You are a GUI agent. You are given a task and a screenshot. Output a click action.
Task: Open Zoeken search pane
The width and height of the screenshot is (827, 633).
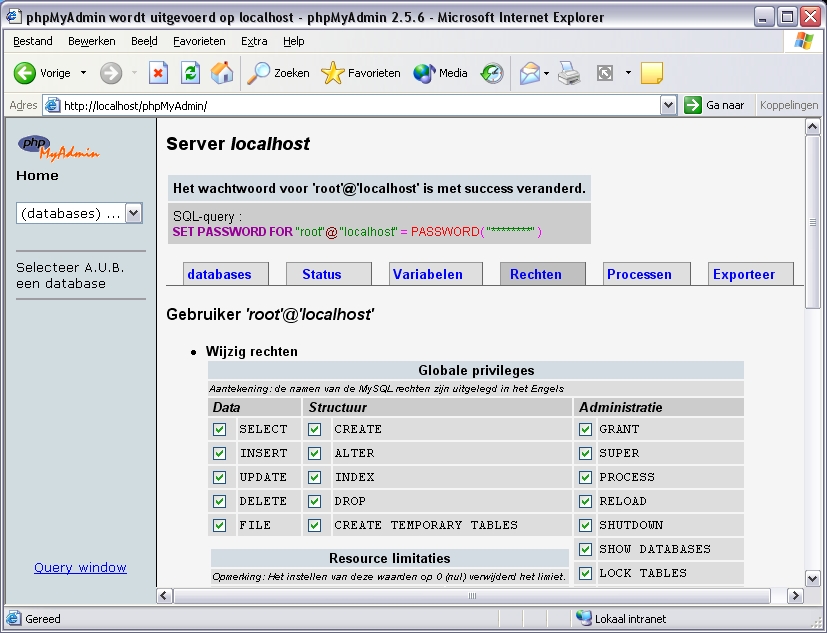tap(278, 73)
